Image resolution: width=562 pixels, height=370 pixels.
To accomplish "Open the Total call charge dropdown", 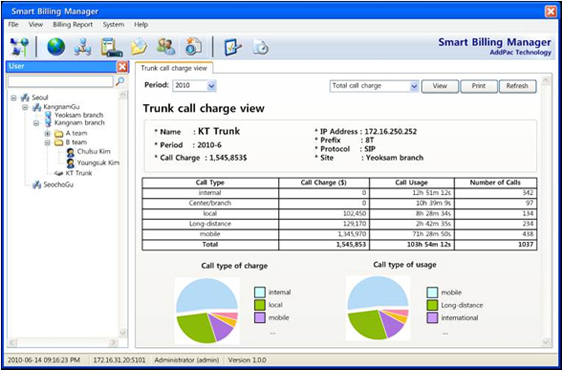I will click(414, 86).
